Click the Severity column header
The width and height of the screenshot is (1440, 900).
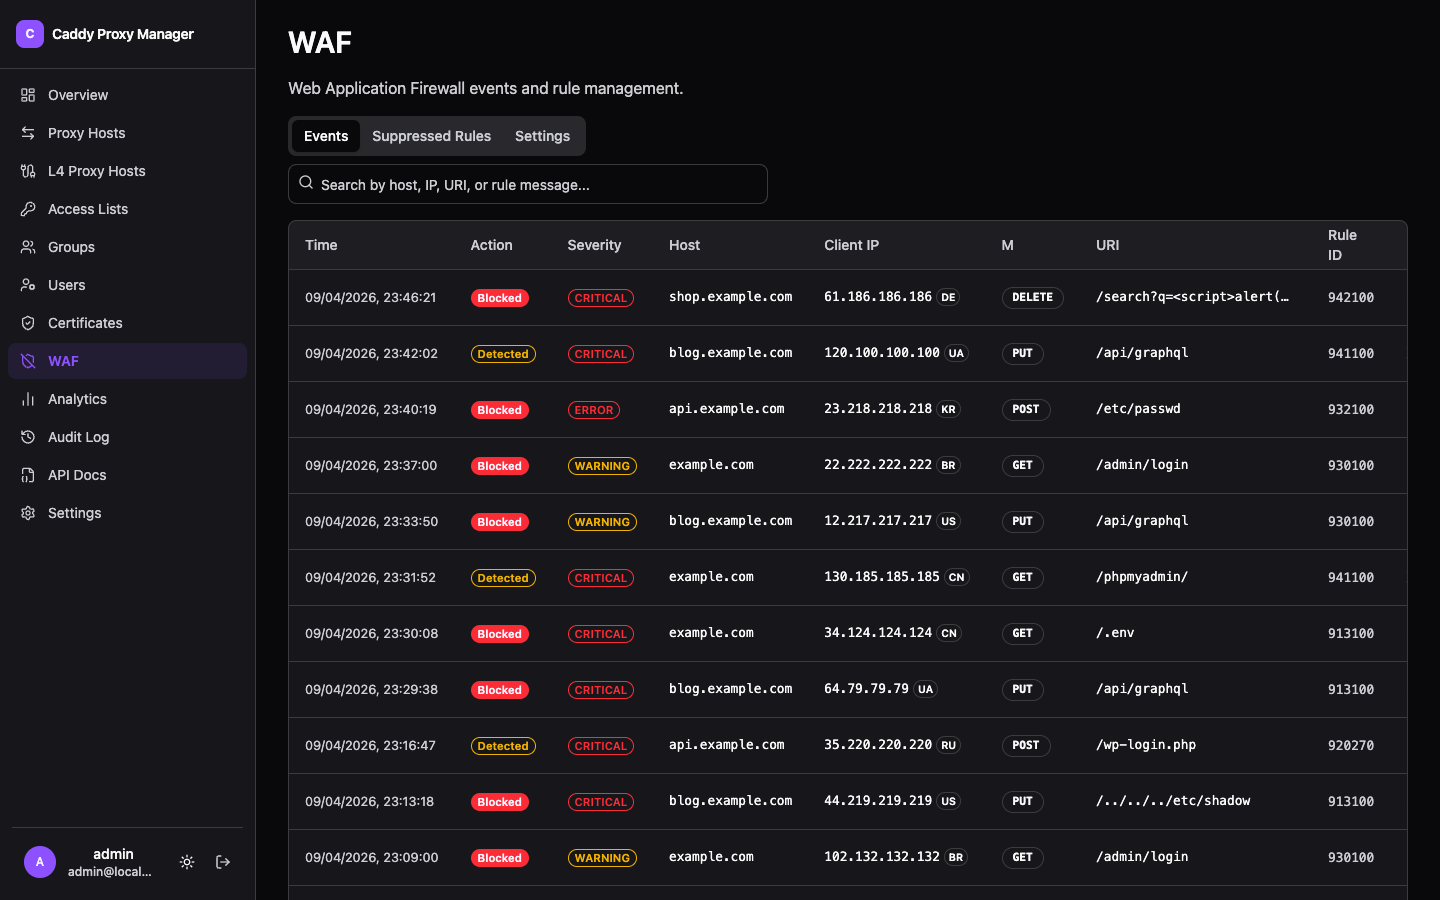coord(594,245)
